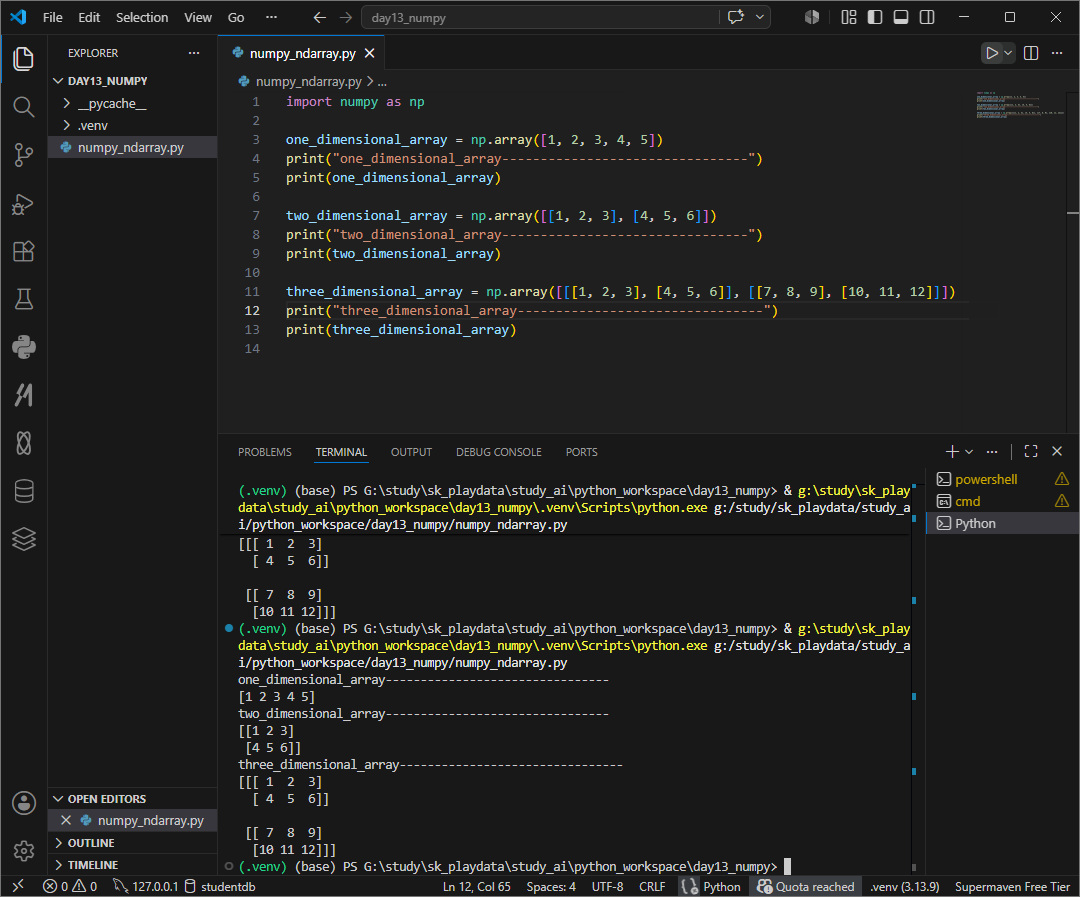The image size is (1080, 897).
Task: Select the powershell terminal instance
Action: click(x=1002, y=479)
